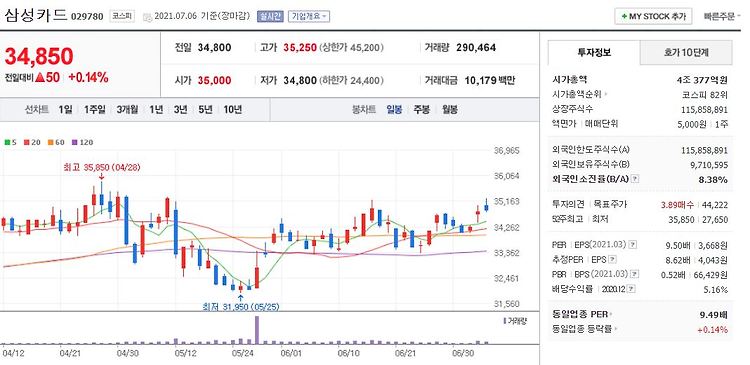Click the 3.89매수 opinion value
Viewport: 750px width, 365px height.
coord(677,205)
